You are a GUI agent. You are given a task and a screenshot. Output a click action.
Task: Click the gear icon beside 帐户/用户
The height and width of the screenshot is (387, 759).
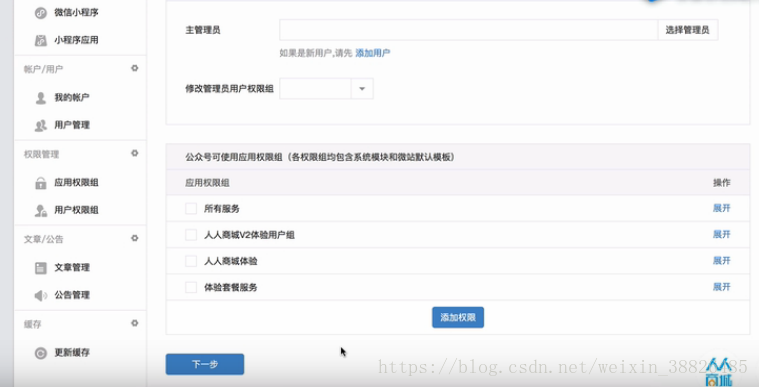click(x=135, y=68)
